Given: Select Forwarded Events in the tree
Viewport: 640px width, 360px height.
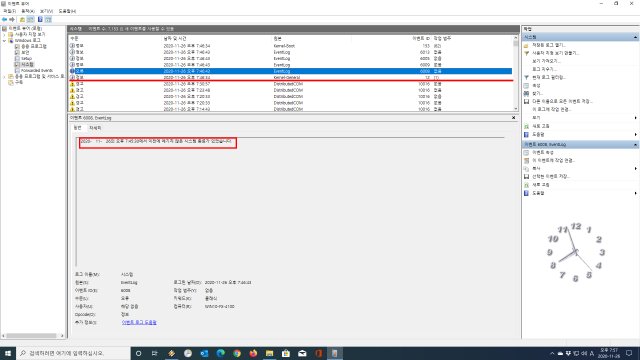Looking at the screenshot, I should 37,70.
